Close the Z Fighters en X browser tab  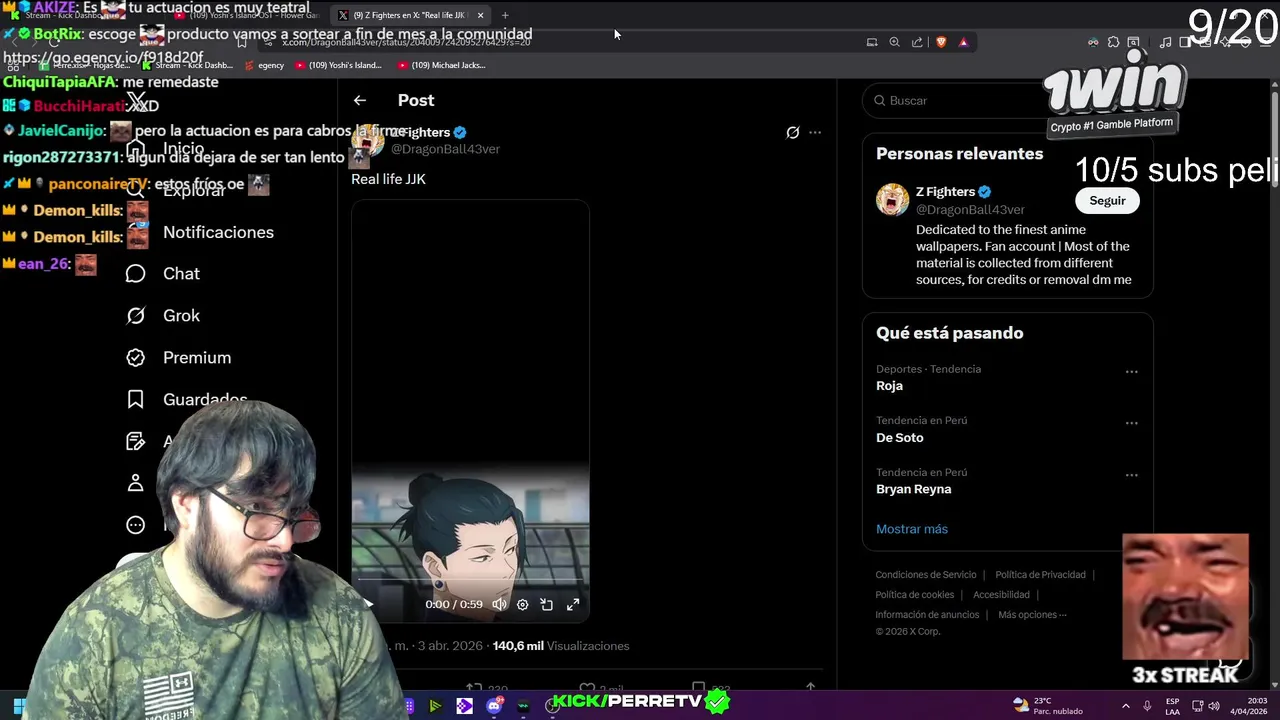pos(480,15)
